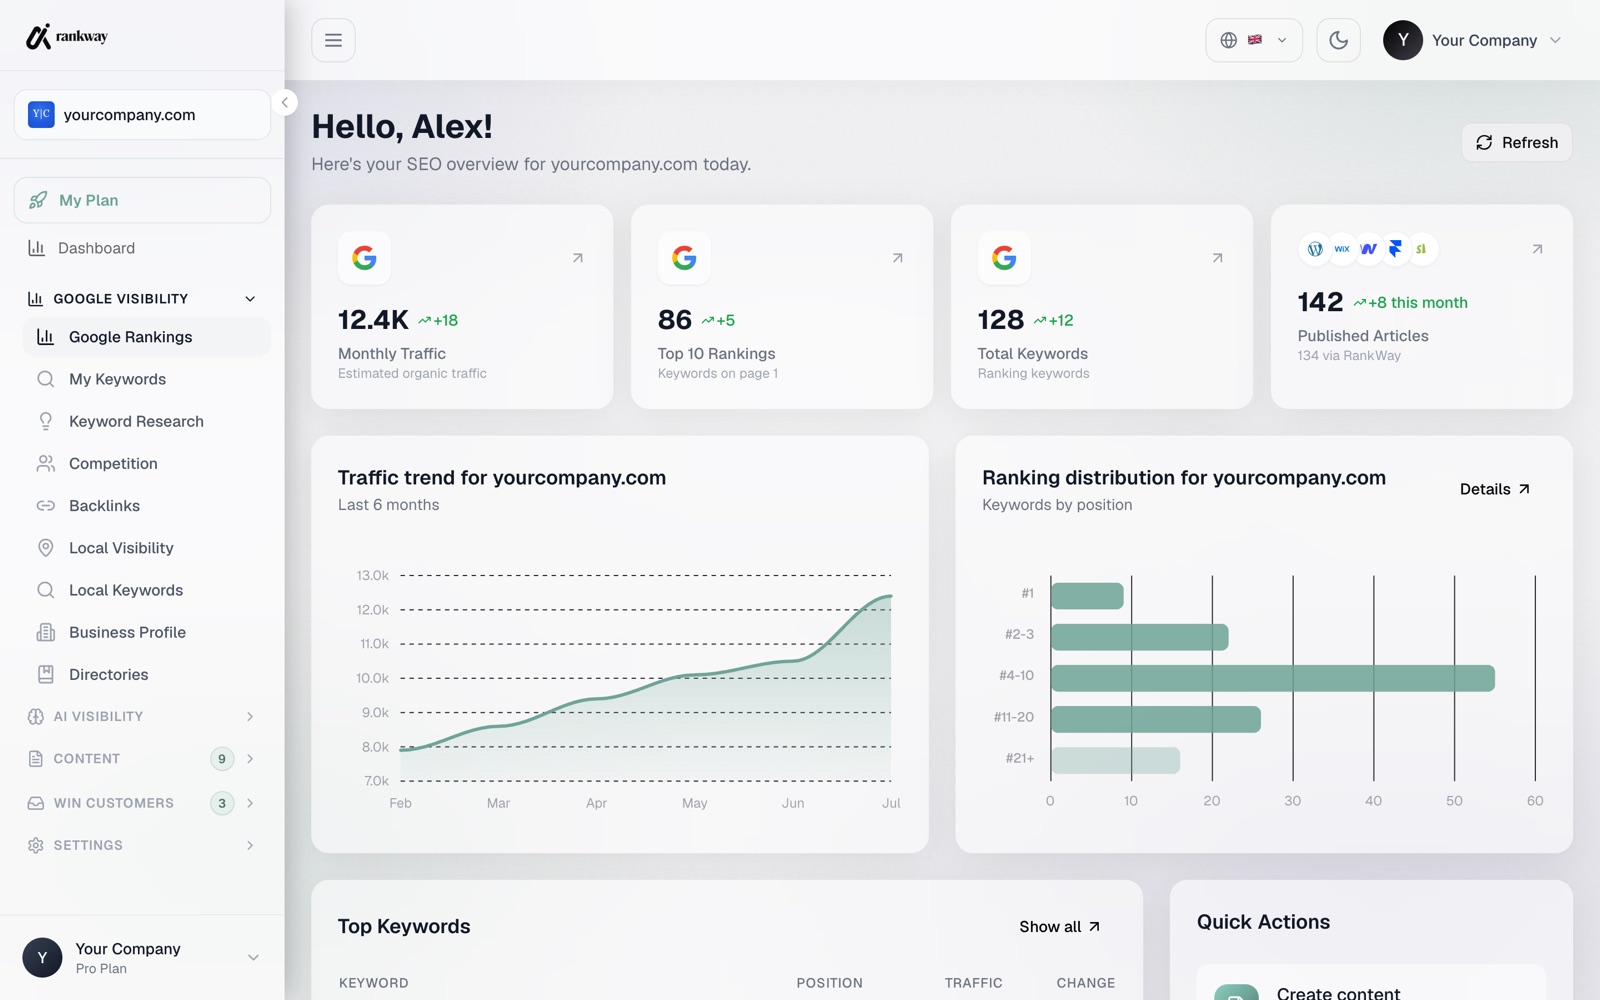
Task: Open Google Rankings
Action: coord(146,337)
